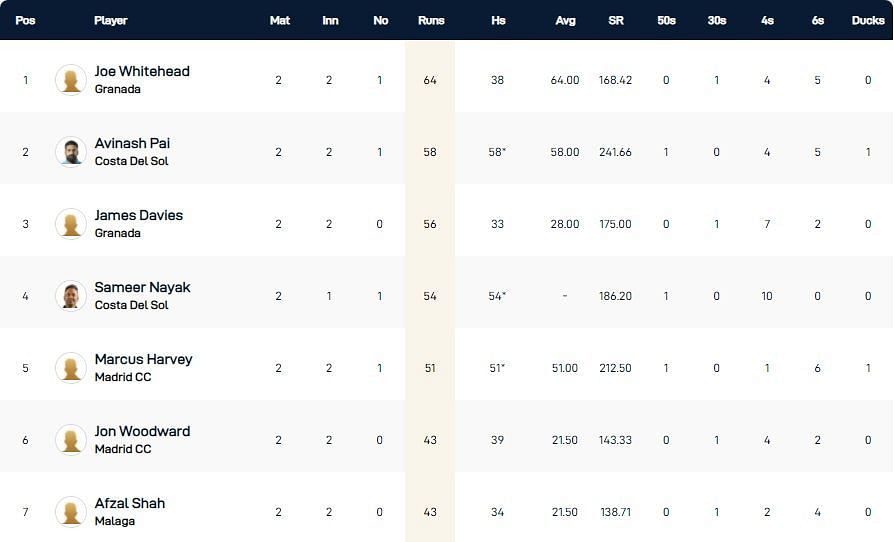Click James Davies' runs value 56
Viewport: 894px width, 542px height.
coord(430,224)
